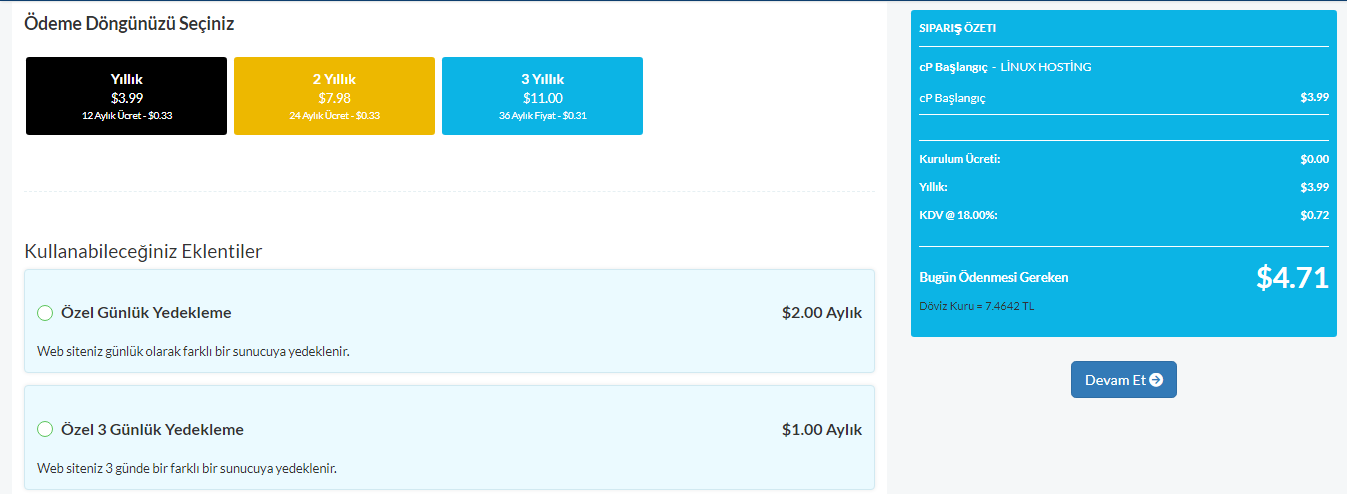Choose the yellow 2 Yıllık $7.98 plan
This screenshot has width=1347, height=494.
coord(334,96)
